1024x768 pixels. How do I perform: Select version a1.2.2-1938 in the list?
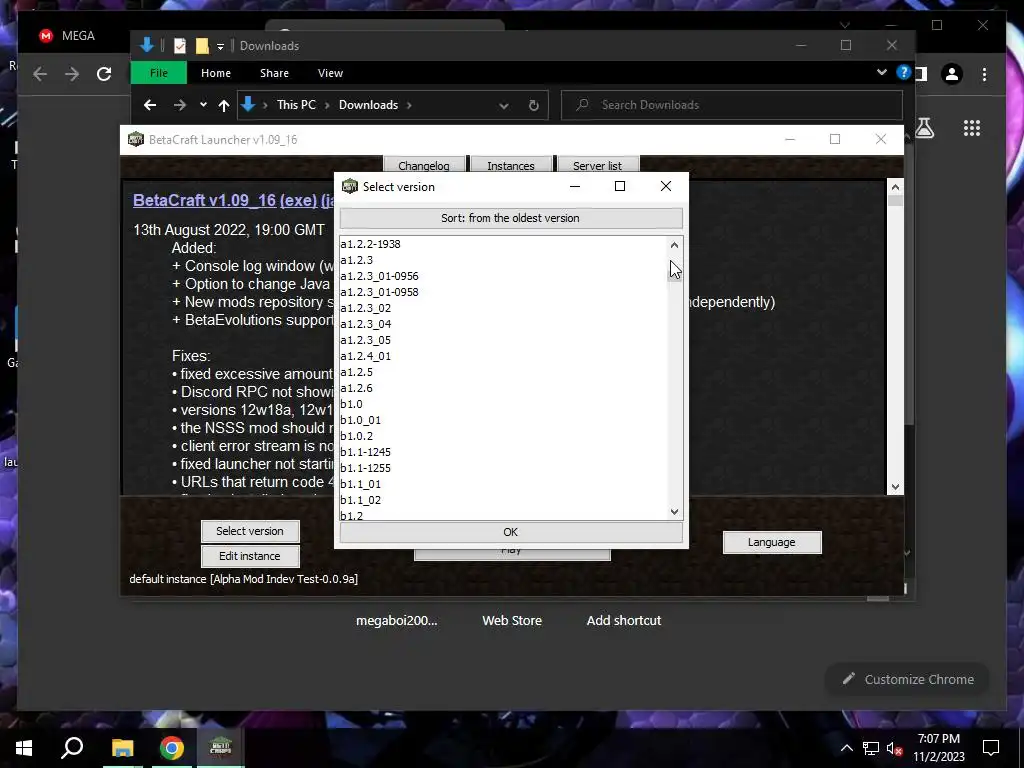tap(503, 244)
